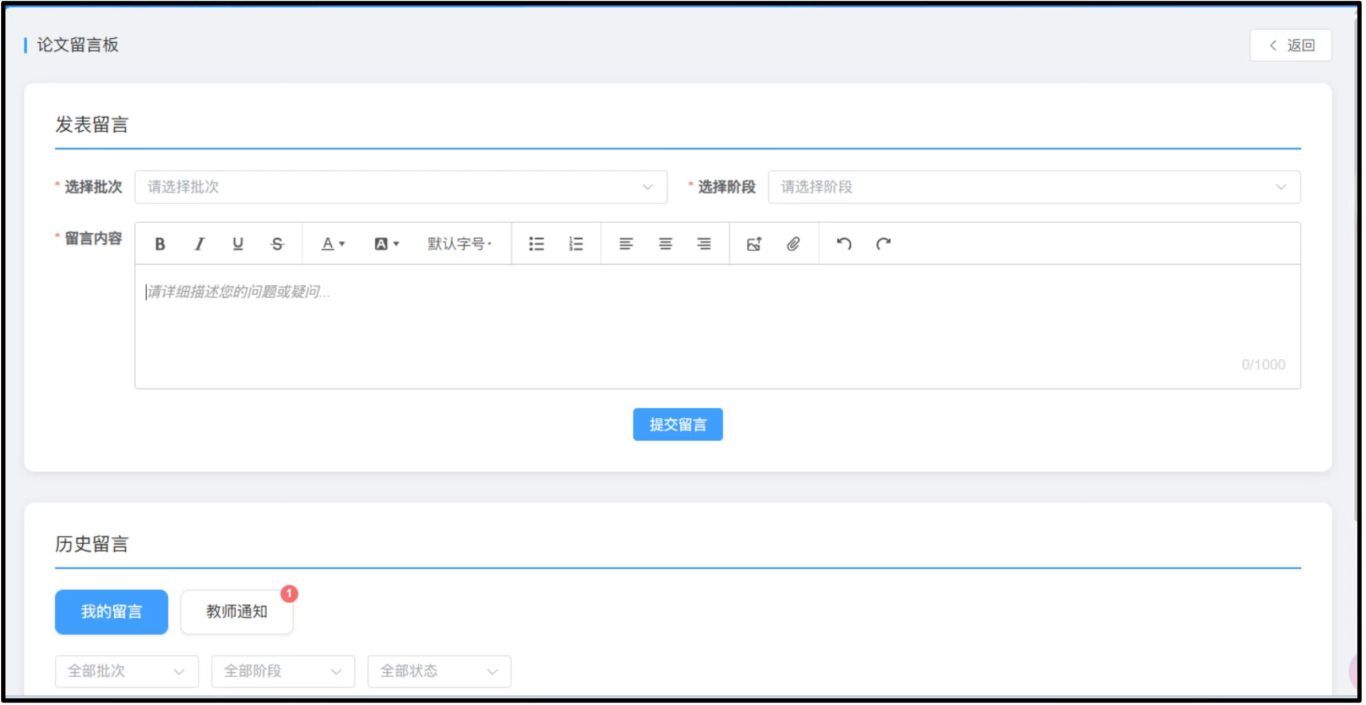Click the 提交留言 submit button
1366x705 pixels.
click(677, 425)
